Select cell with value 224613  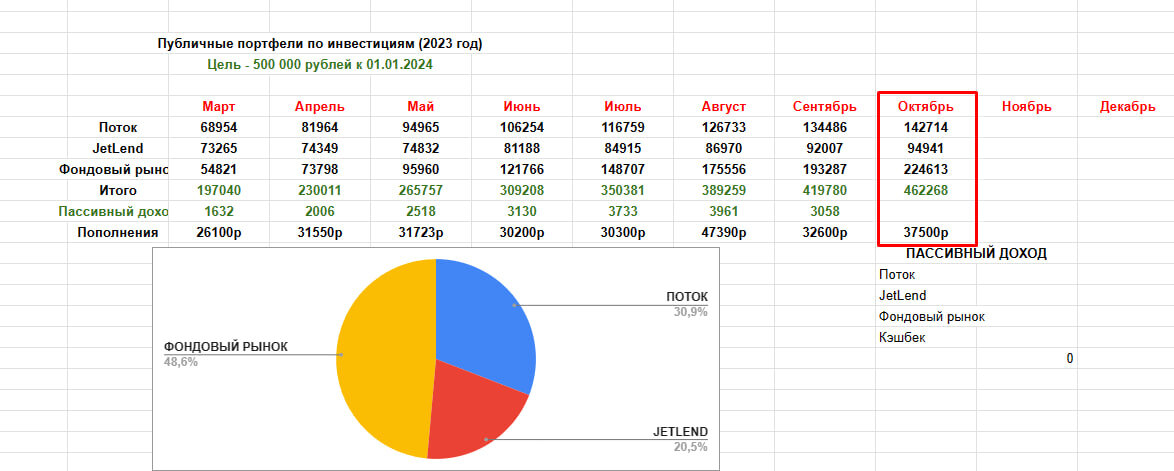925,169
